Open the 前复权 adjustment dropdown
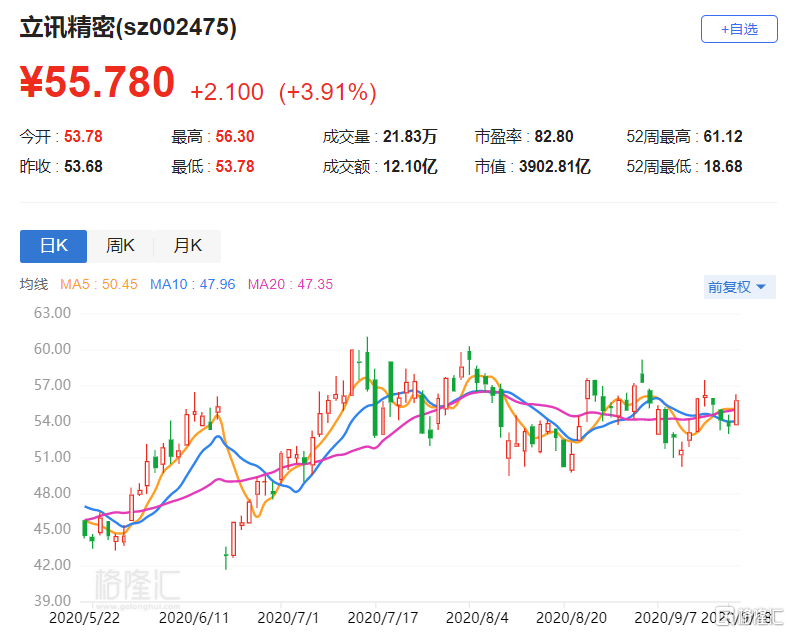 pos(739,287)
